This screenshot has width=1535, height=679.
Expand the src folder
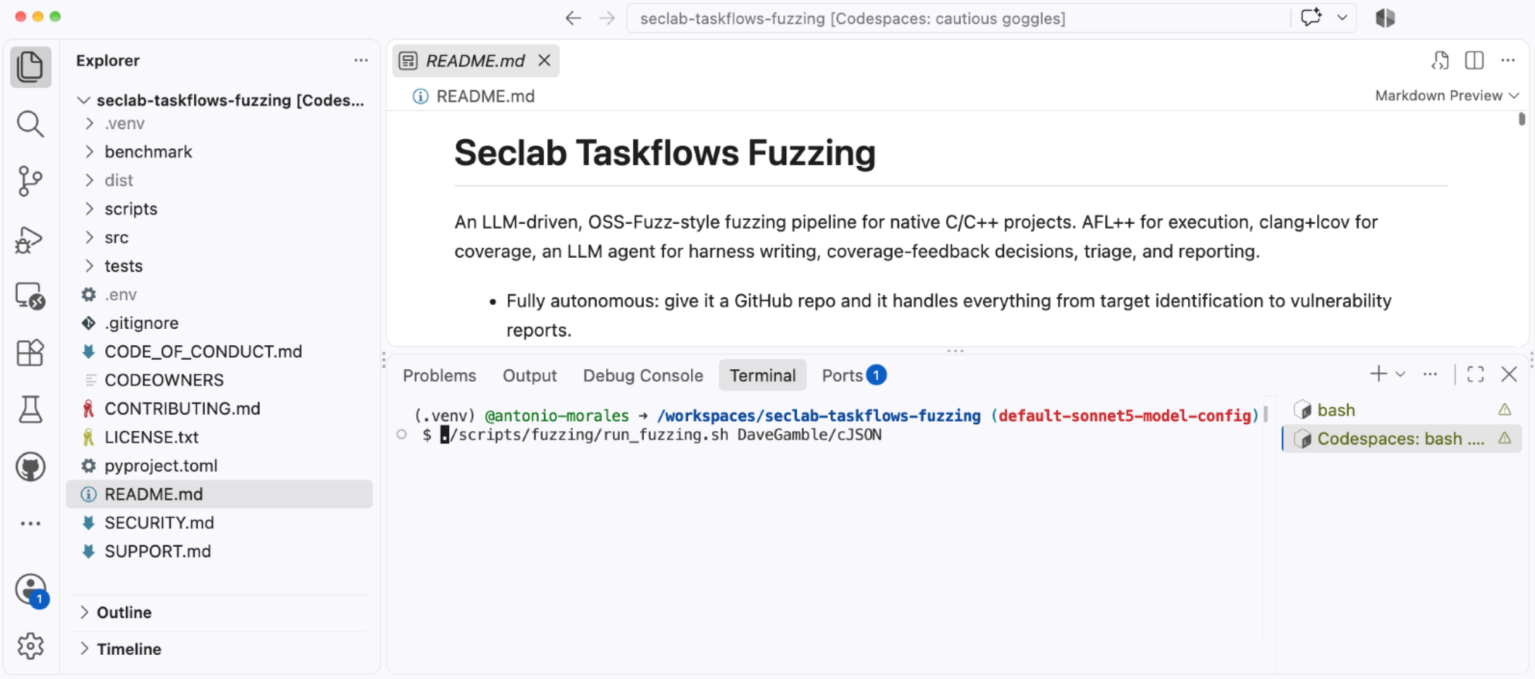coord(221,238)
